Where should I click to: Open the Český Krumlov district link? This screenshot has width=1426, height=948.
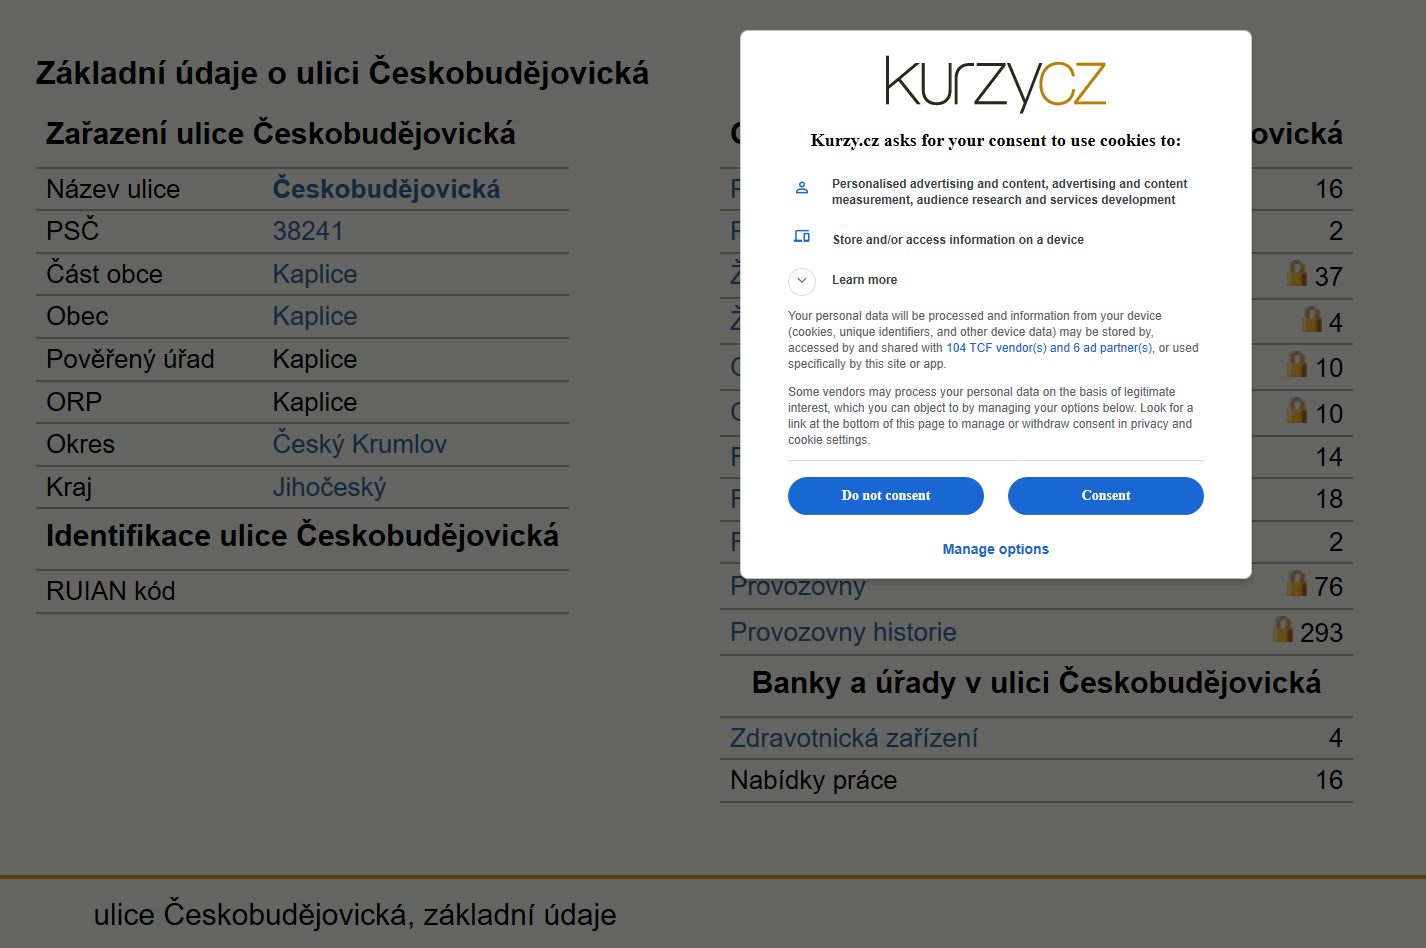pos(360,444)
